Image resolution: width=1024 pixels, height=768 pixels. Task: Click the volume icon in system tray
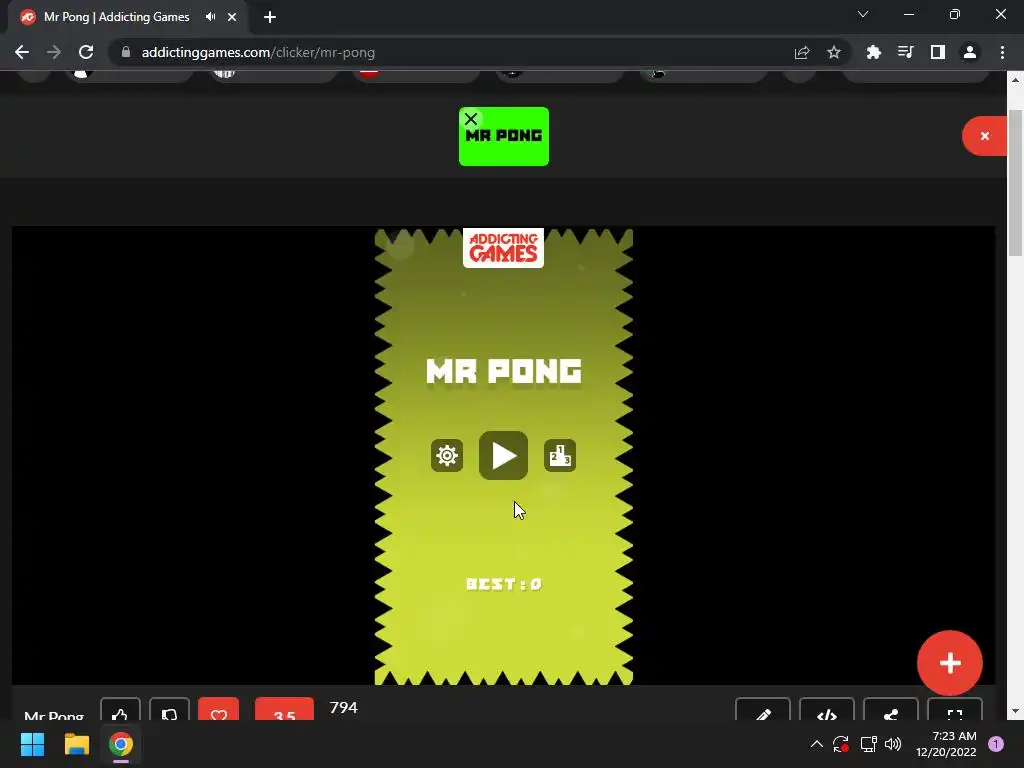click(893, 744)
